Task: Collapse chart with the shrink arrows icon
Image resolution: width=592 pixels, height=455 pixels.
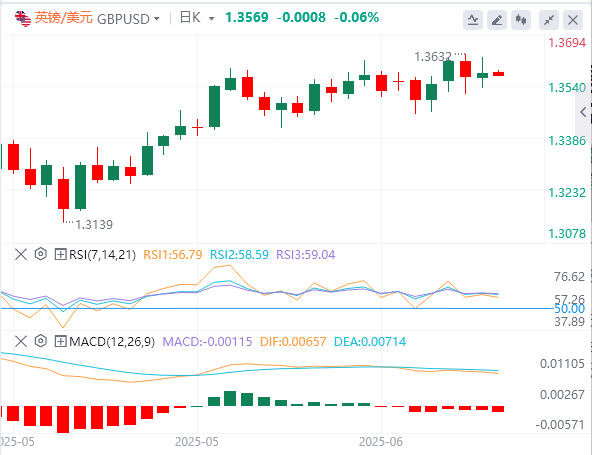Action: pyautogui.click(x=549, y=20)
